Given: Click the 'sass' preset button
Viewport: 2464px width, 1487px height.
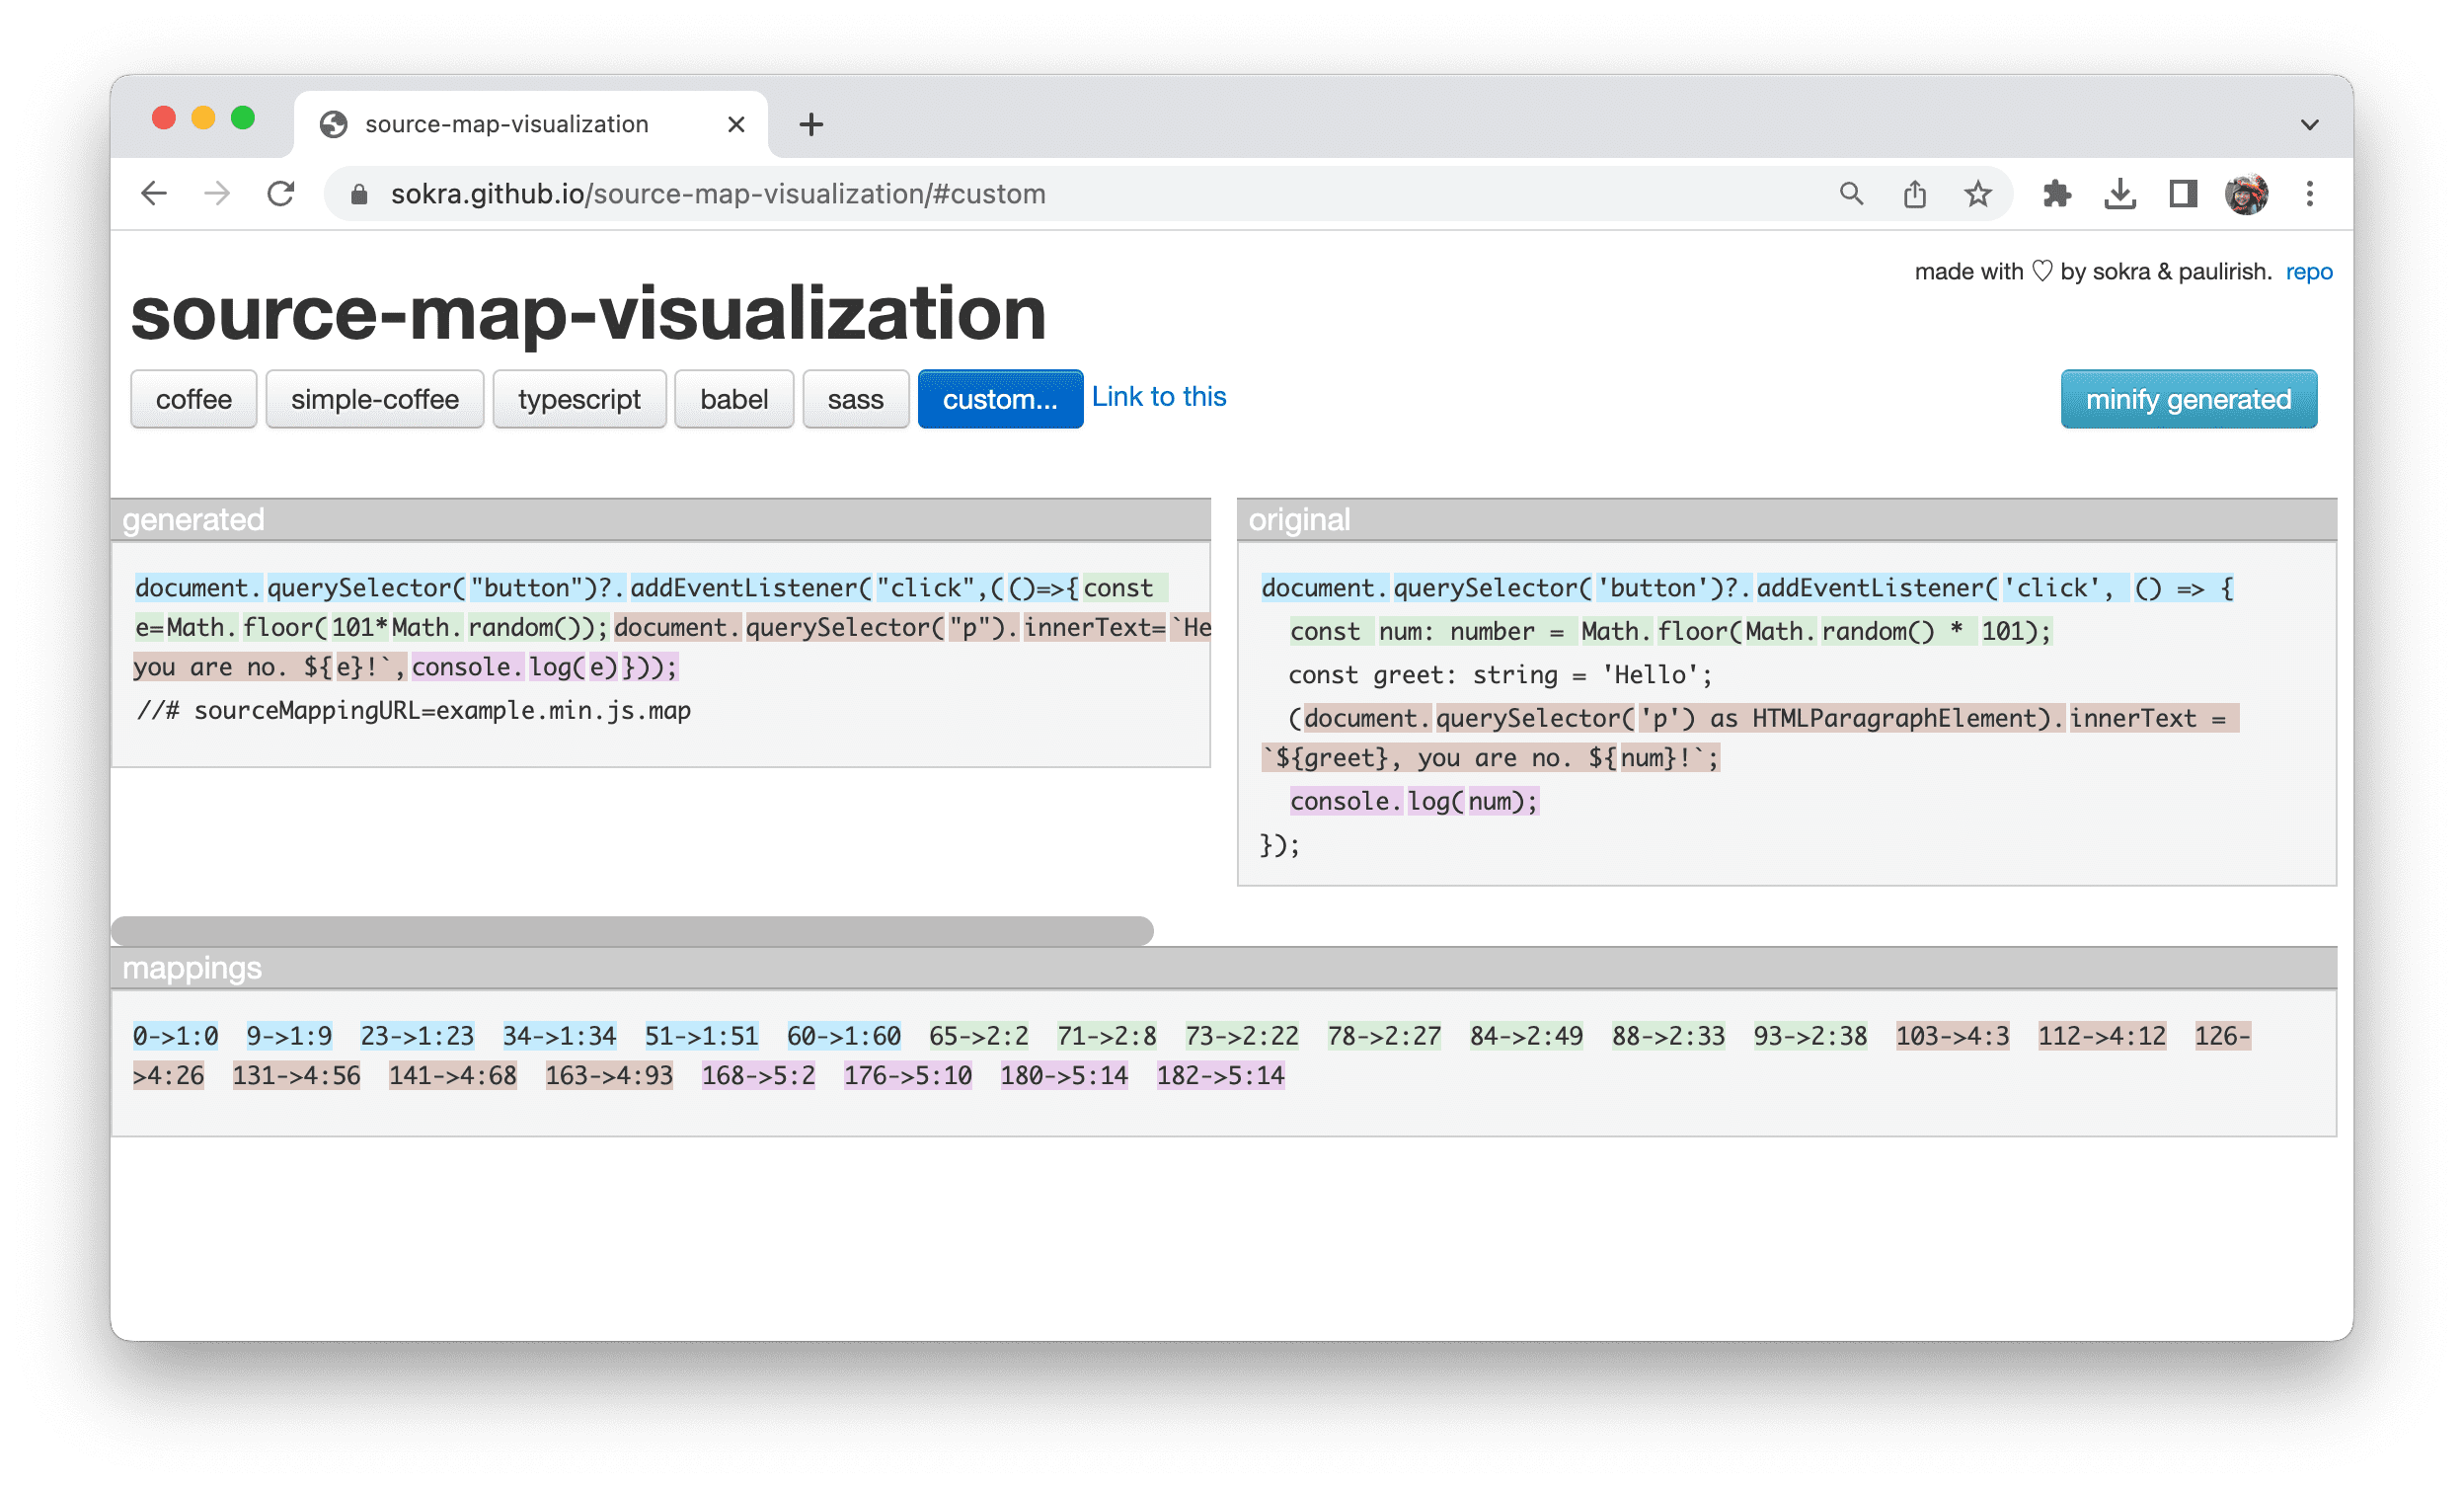Looking at the screenshot, I should tap(852, 398).
